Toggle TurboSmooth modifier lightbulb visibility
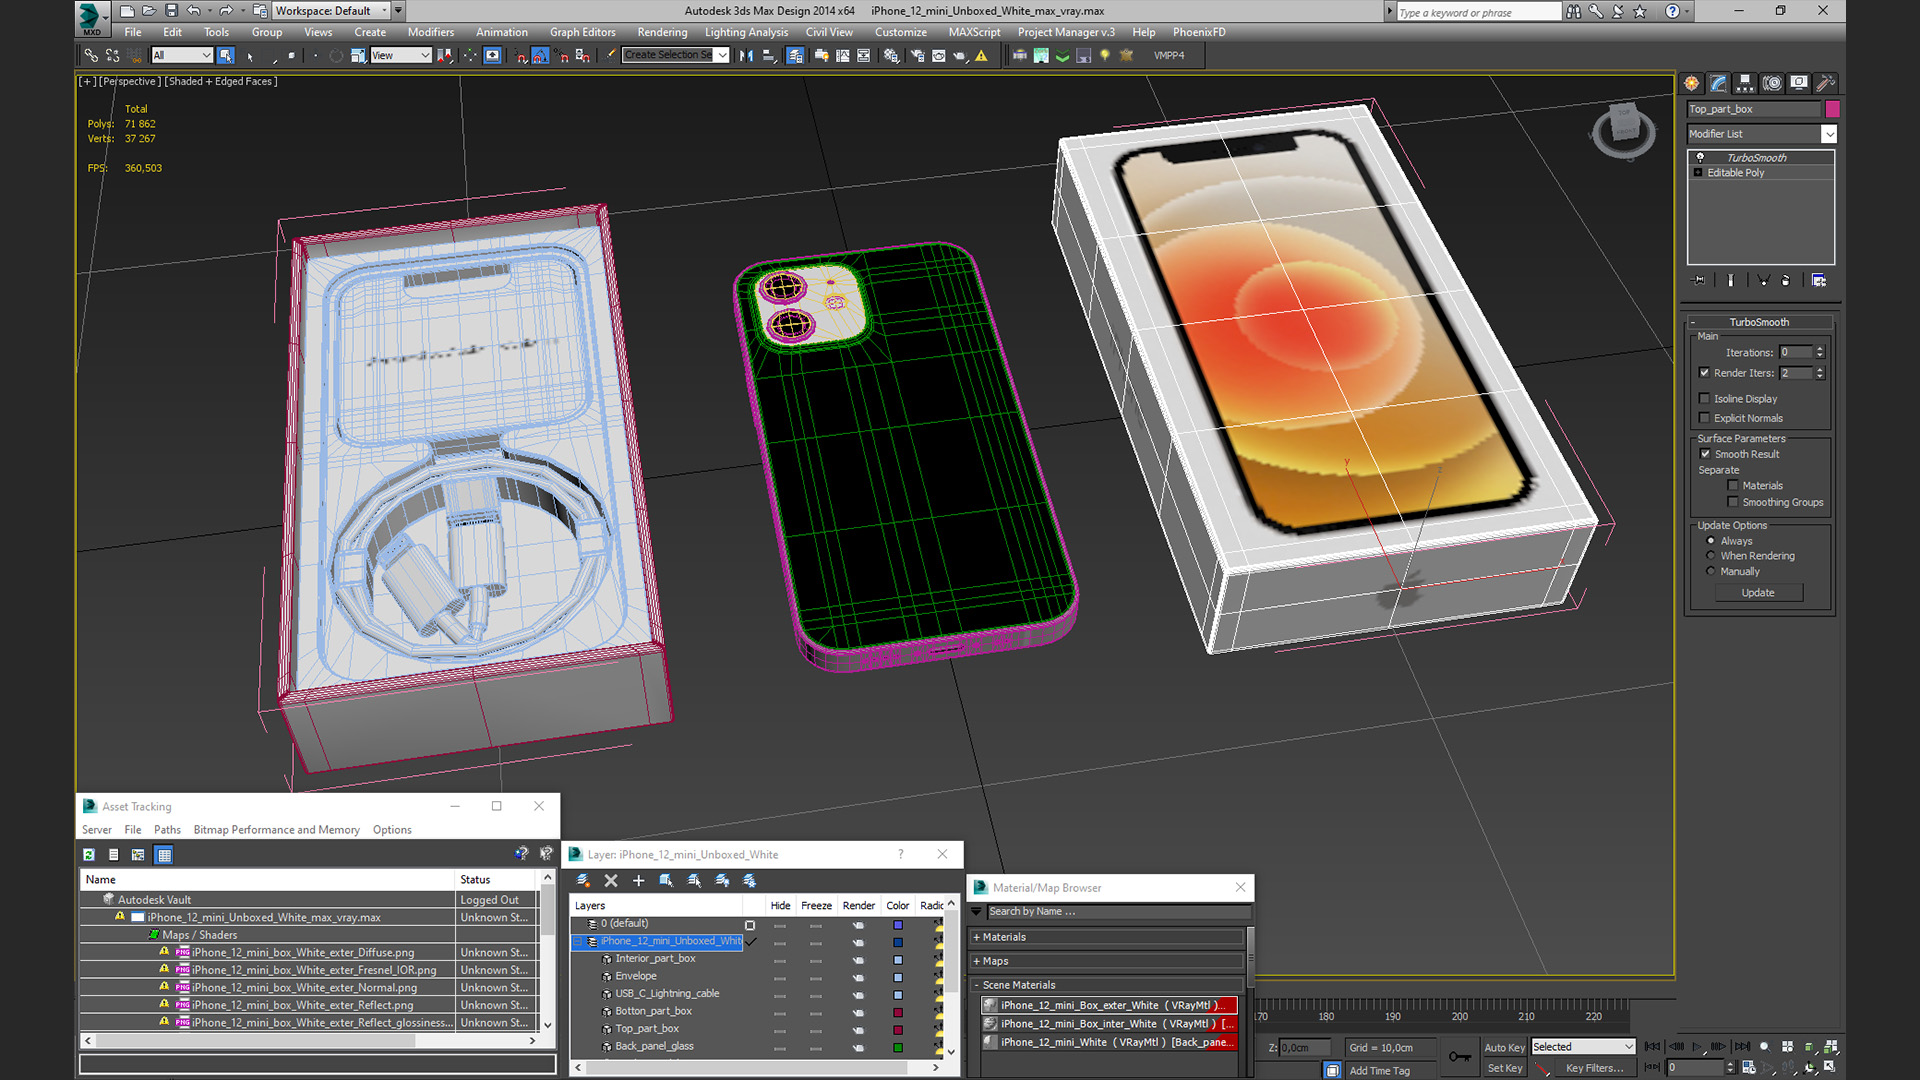This screenshot has width=1920, height=1080. click(1699, 158)
